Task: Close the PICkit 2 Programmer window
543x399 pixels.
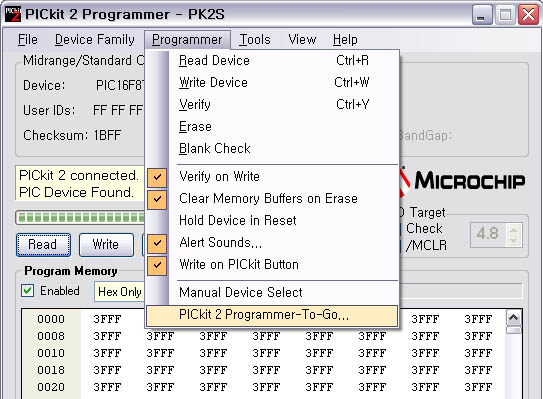Action: 528,15
